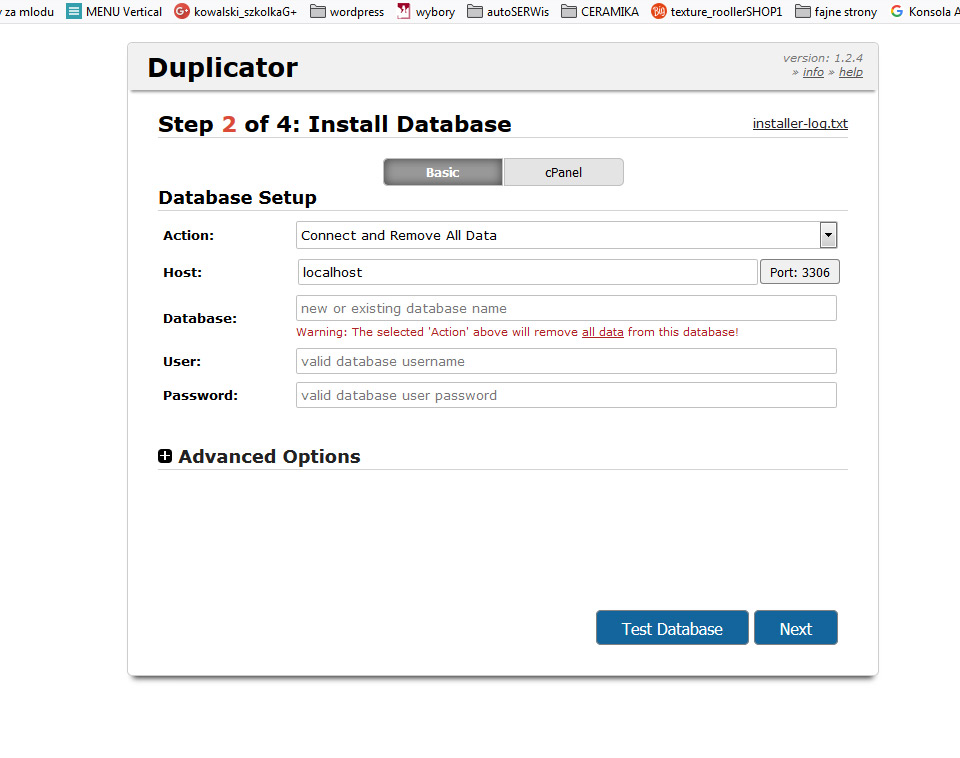Open the fajne strony bookmarks folder
This screenshot has width=960, height=758.
[836, 12]
